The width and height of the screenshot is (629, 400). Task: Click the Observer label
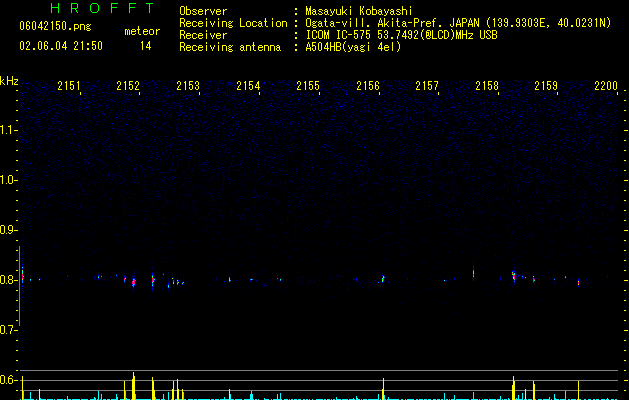click(203, 11)
